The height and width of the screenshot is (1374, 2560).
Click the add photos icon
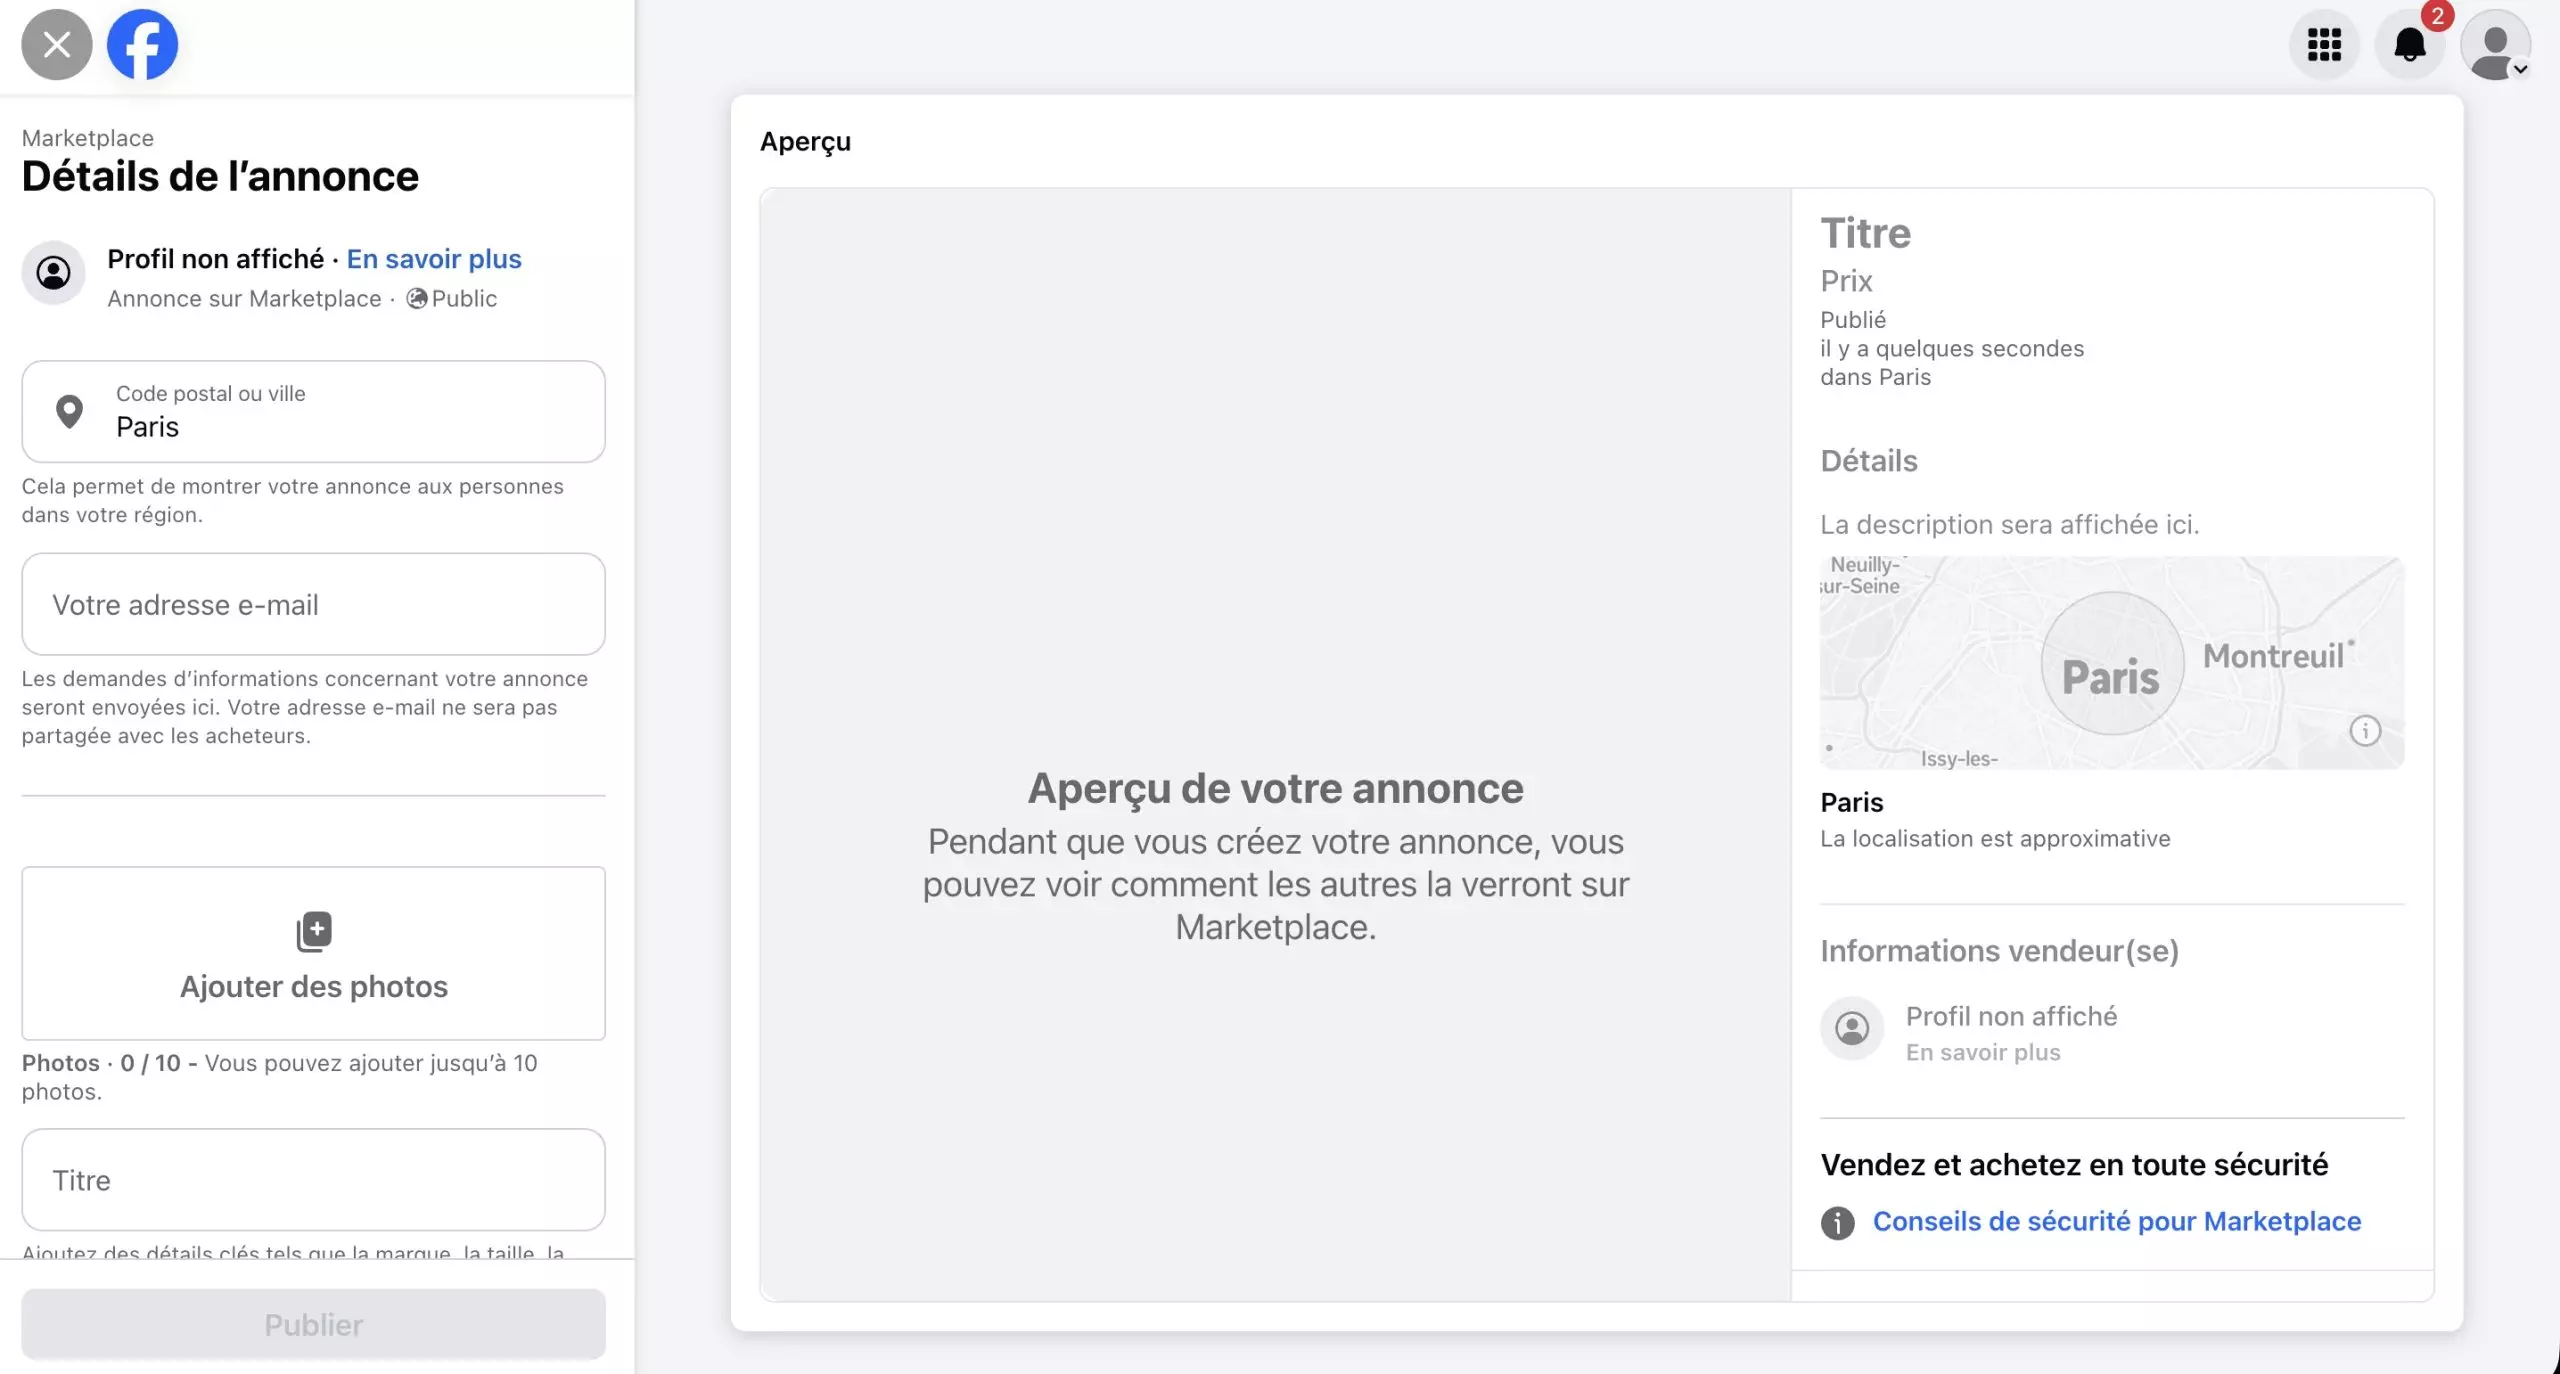314,931
